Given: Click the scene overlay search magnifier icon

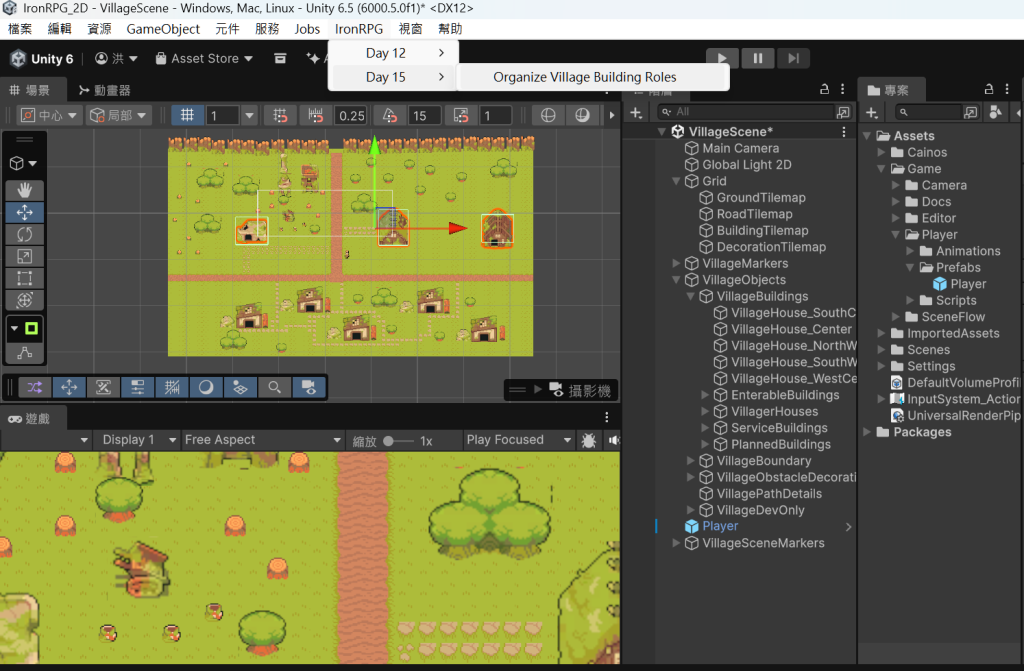Looking at the screenshot, I should coord(274,387).
